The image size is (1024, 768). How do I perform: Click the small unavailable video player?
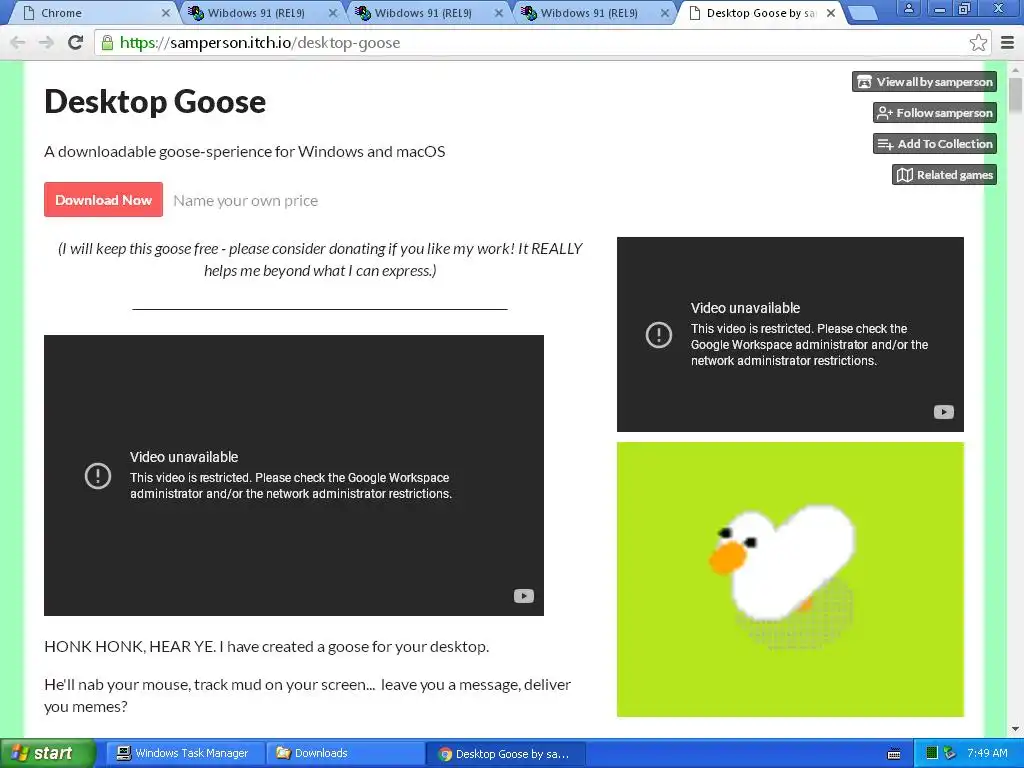pos(790,334)
